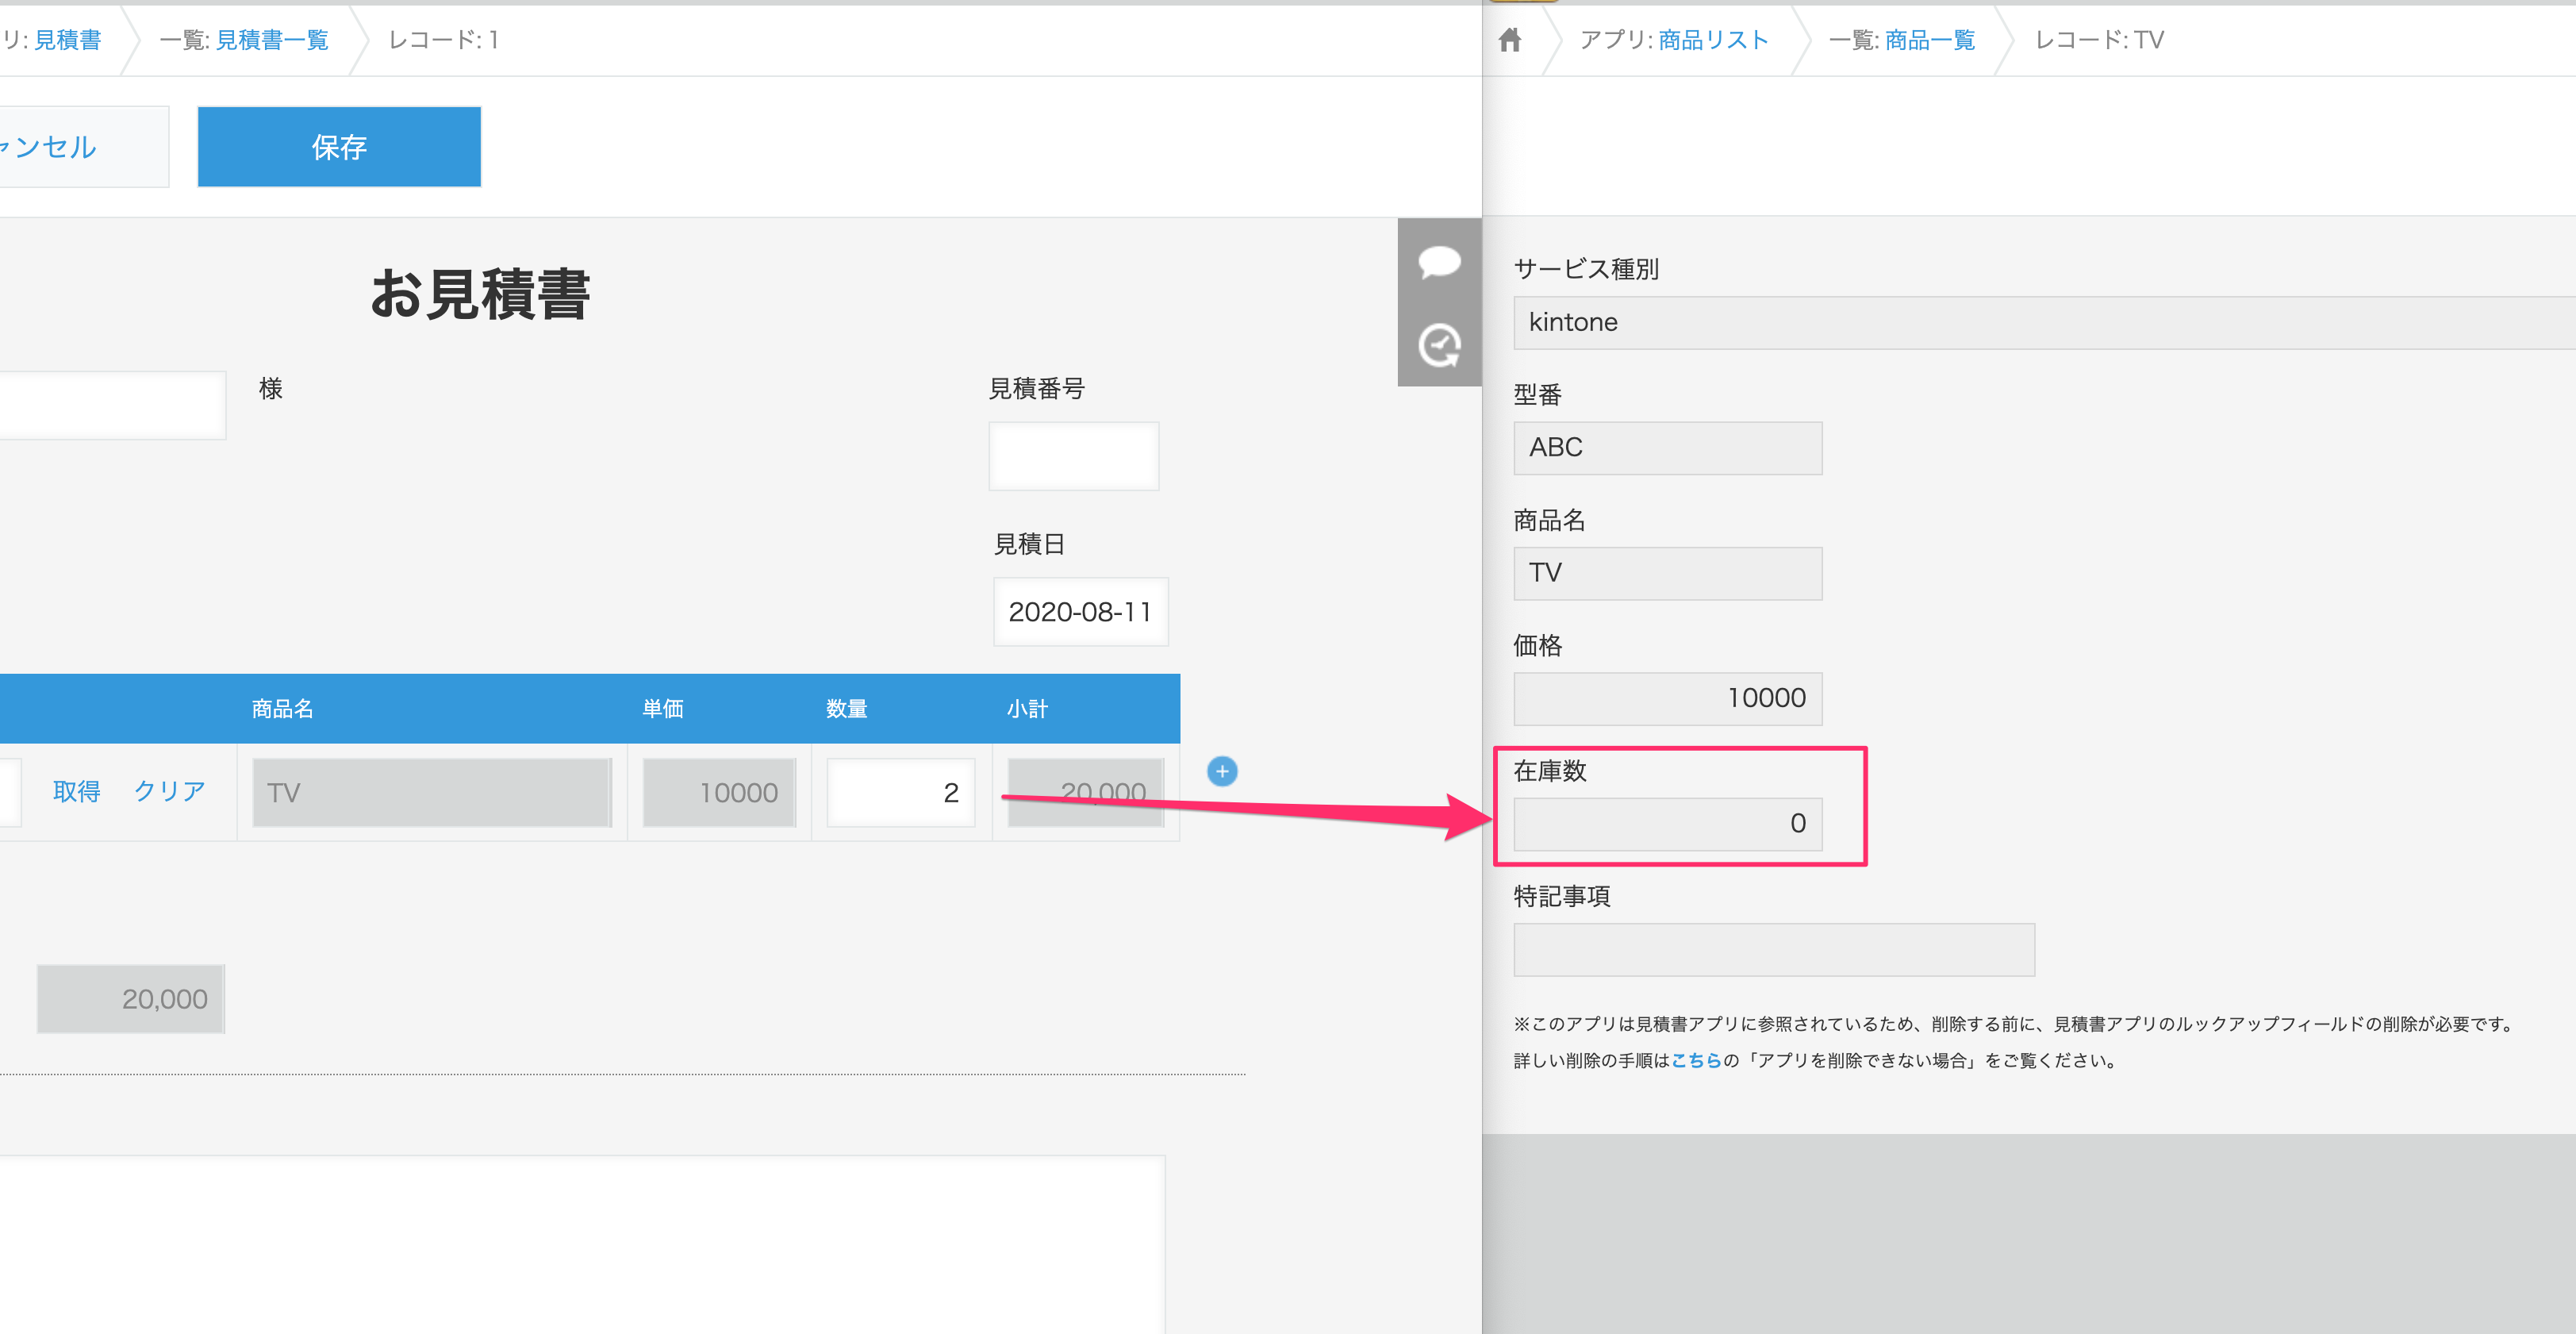Image resolution: width=2576 pixels, height=1334 pixels.
Task: Click the 価格 value 10000
Action: 1667,698
